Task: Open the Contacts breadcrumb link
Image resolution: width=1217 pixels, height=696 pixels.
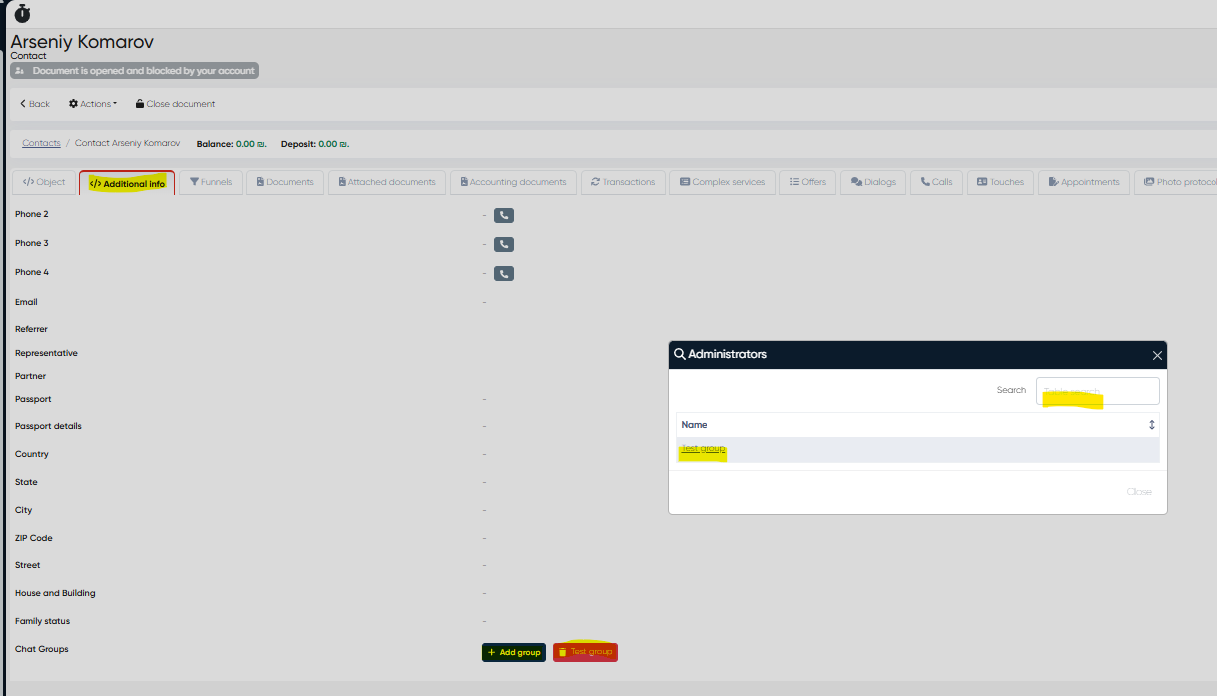Action: pyautogui.click(x=41, y=143)
